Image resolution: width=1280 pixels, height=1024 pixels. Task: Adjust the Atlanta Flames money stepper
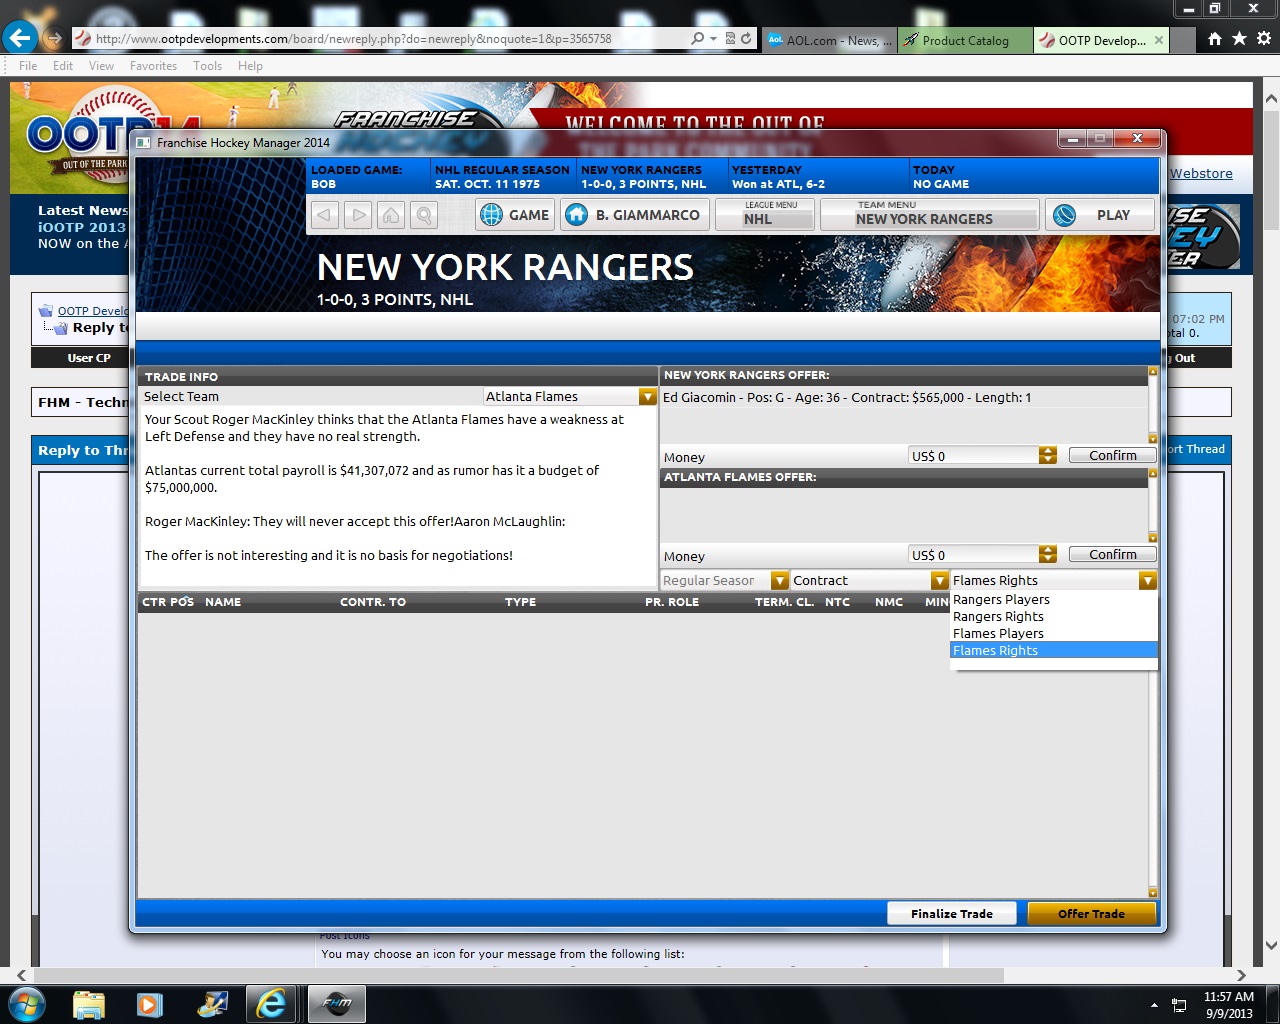click(x=1047, y=555)
